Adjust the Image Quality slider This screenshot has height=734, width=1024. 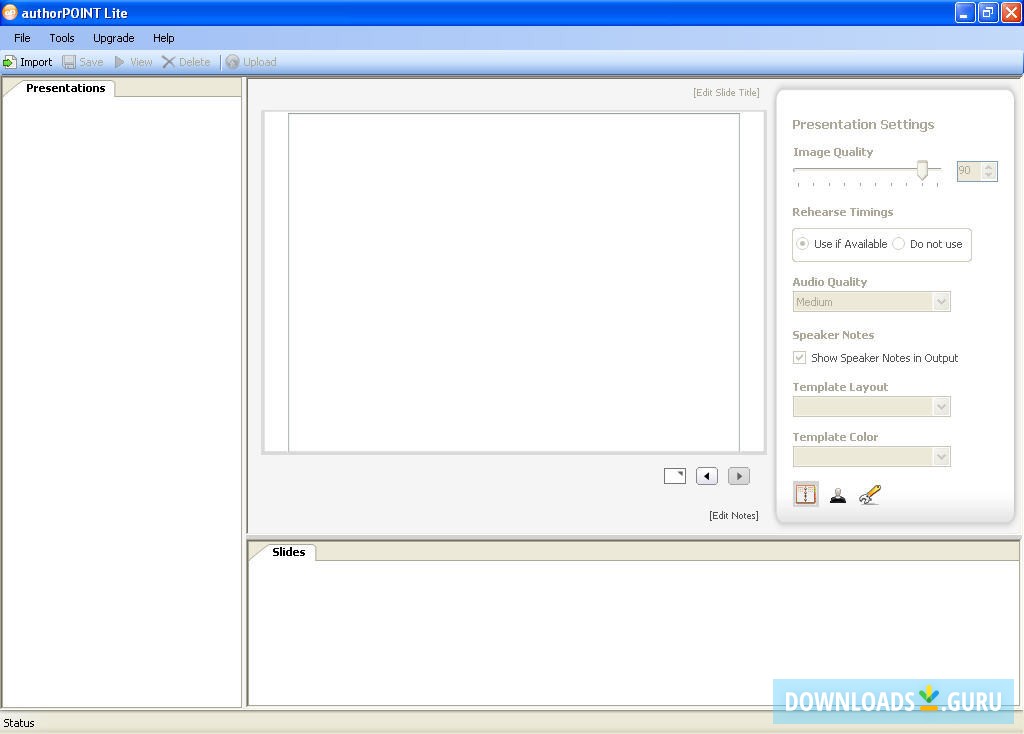point(921,170)
